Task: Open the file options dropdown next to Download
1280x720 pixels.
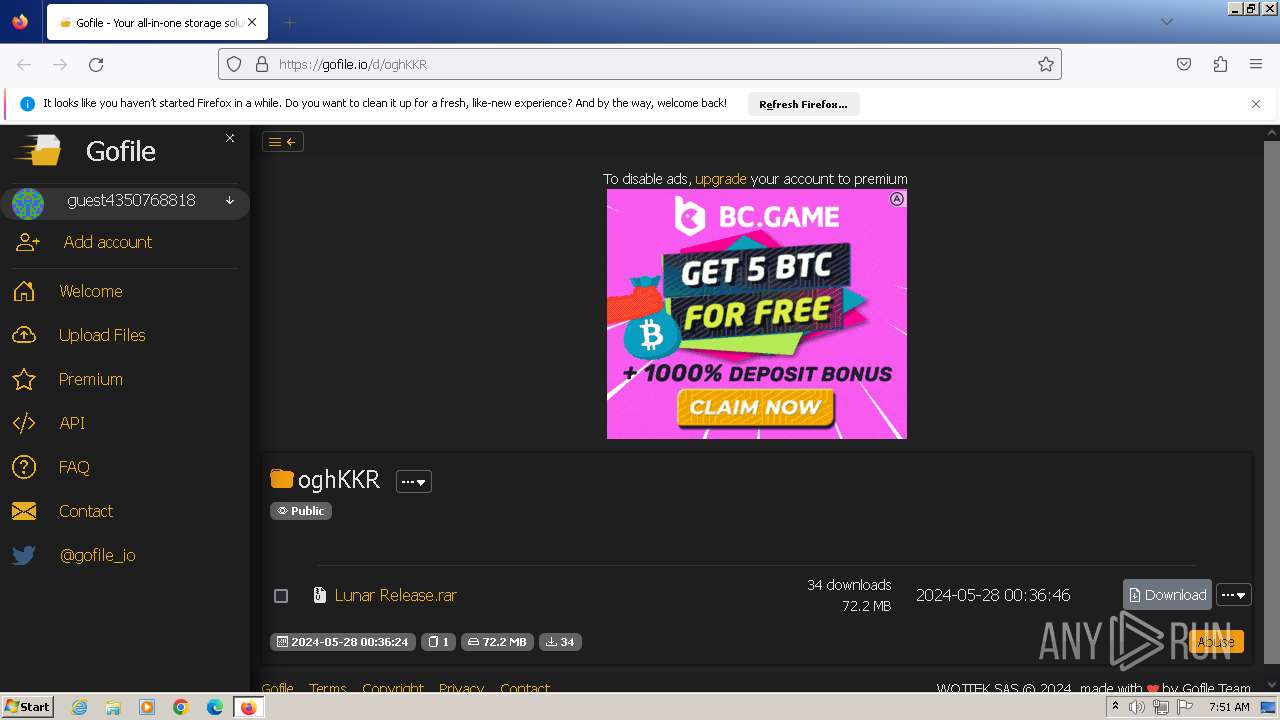Action: point(1234,595)
